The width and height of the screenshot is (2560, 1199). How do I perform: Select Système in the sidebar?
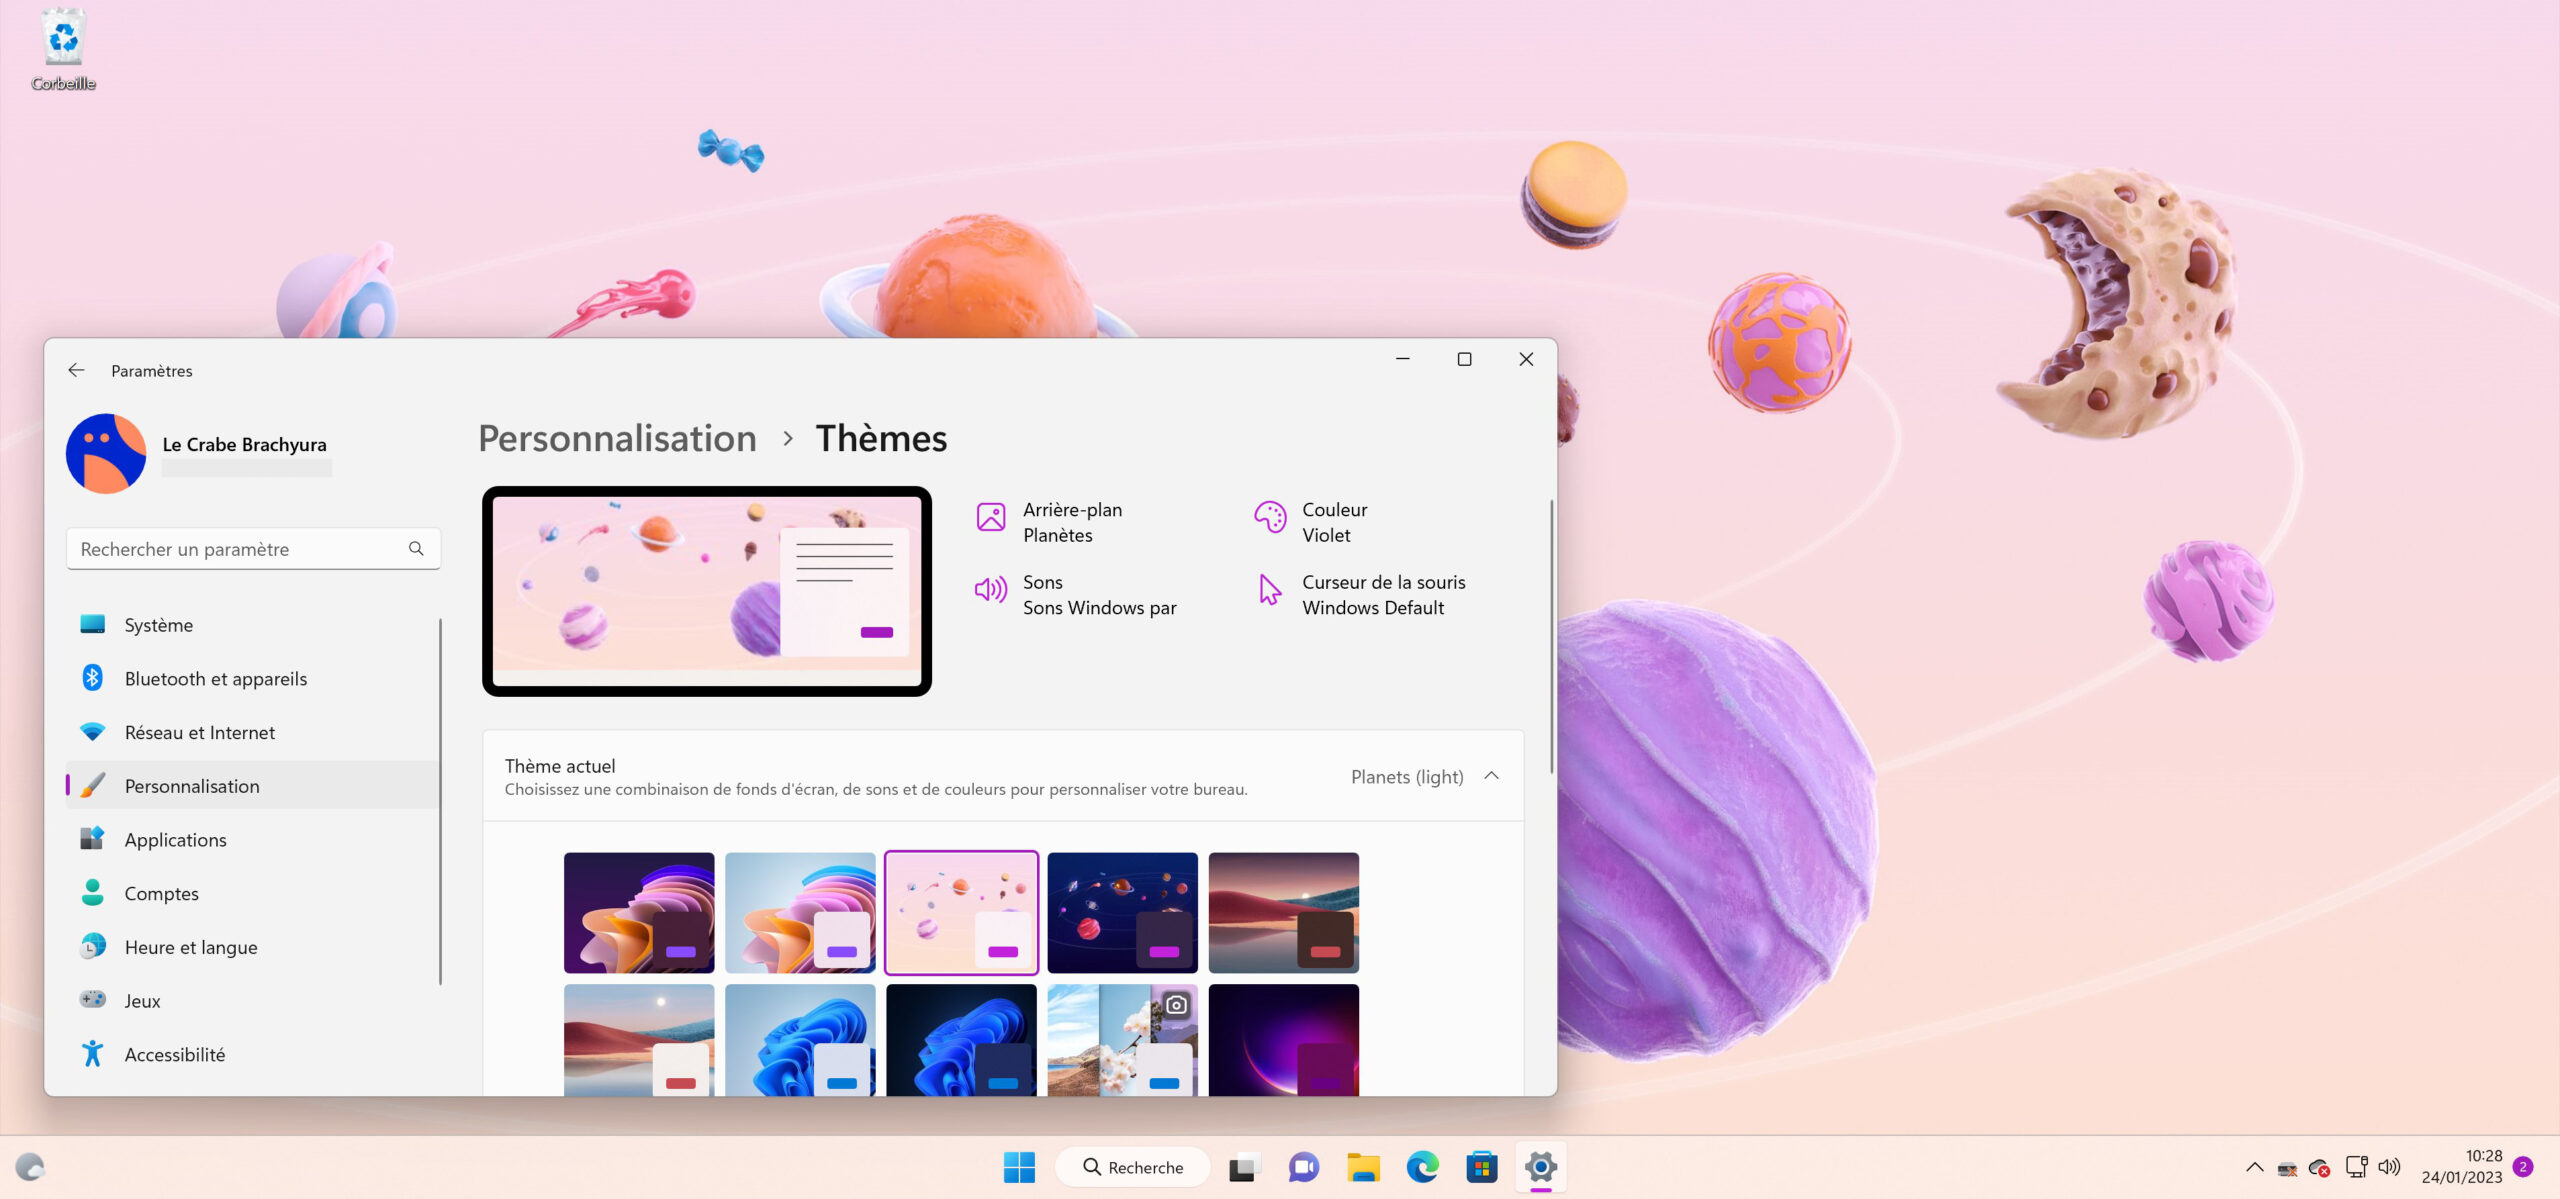tap(252, 625)
